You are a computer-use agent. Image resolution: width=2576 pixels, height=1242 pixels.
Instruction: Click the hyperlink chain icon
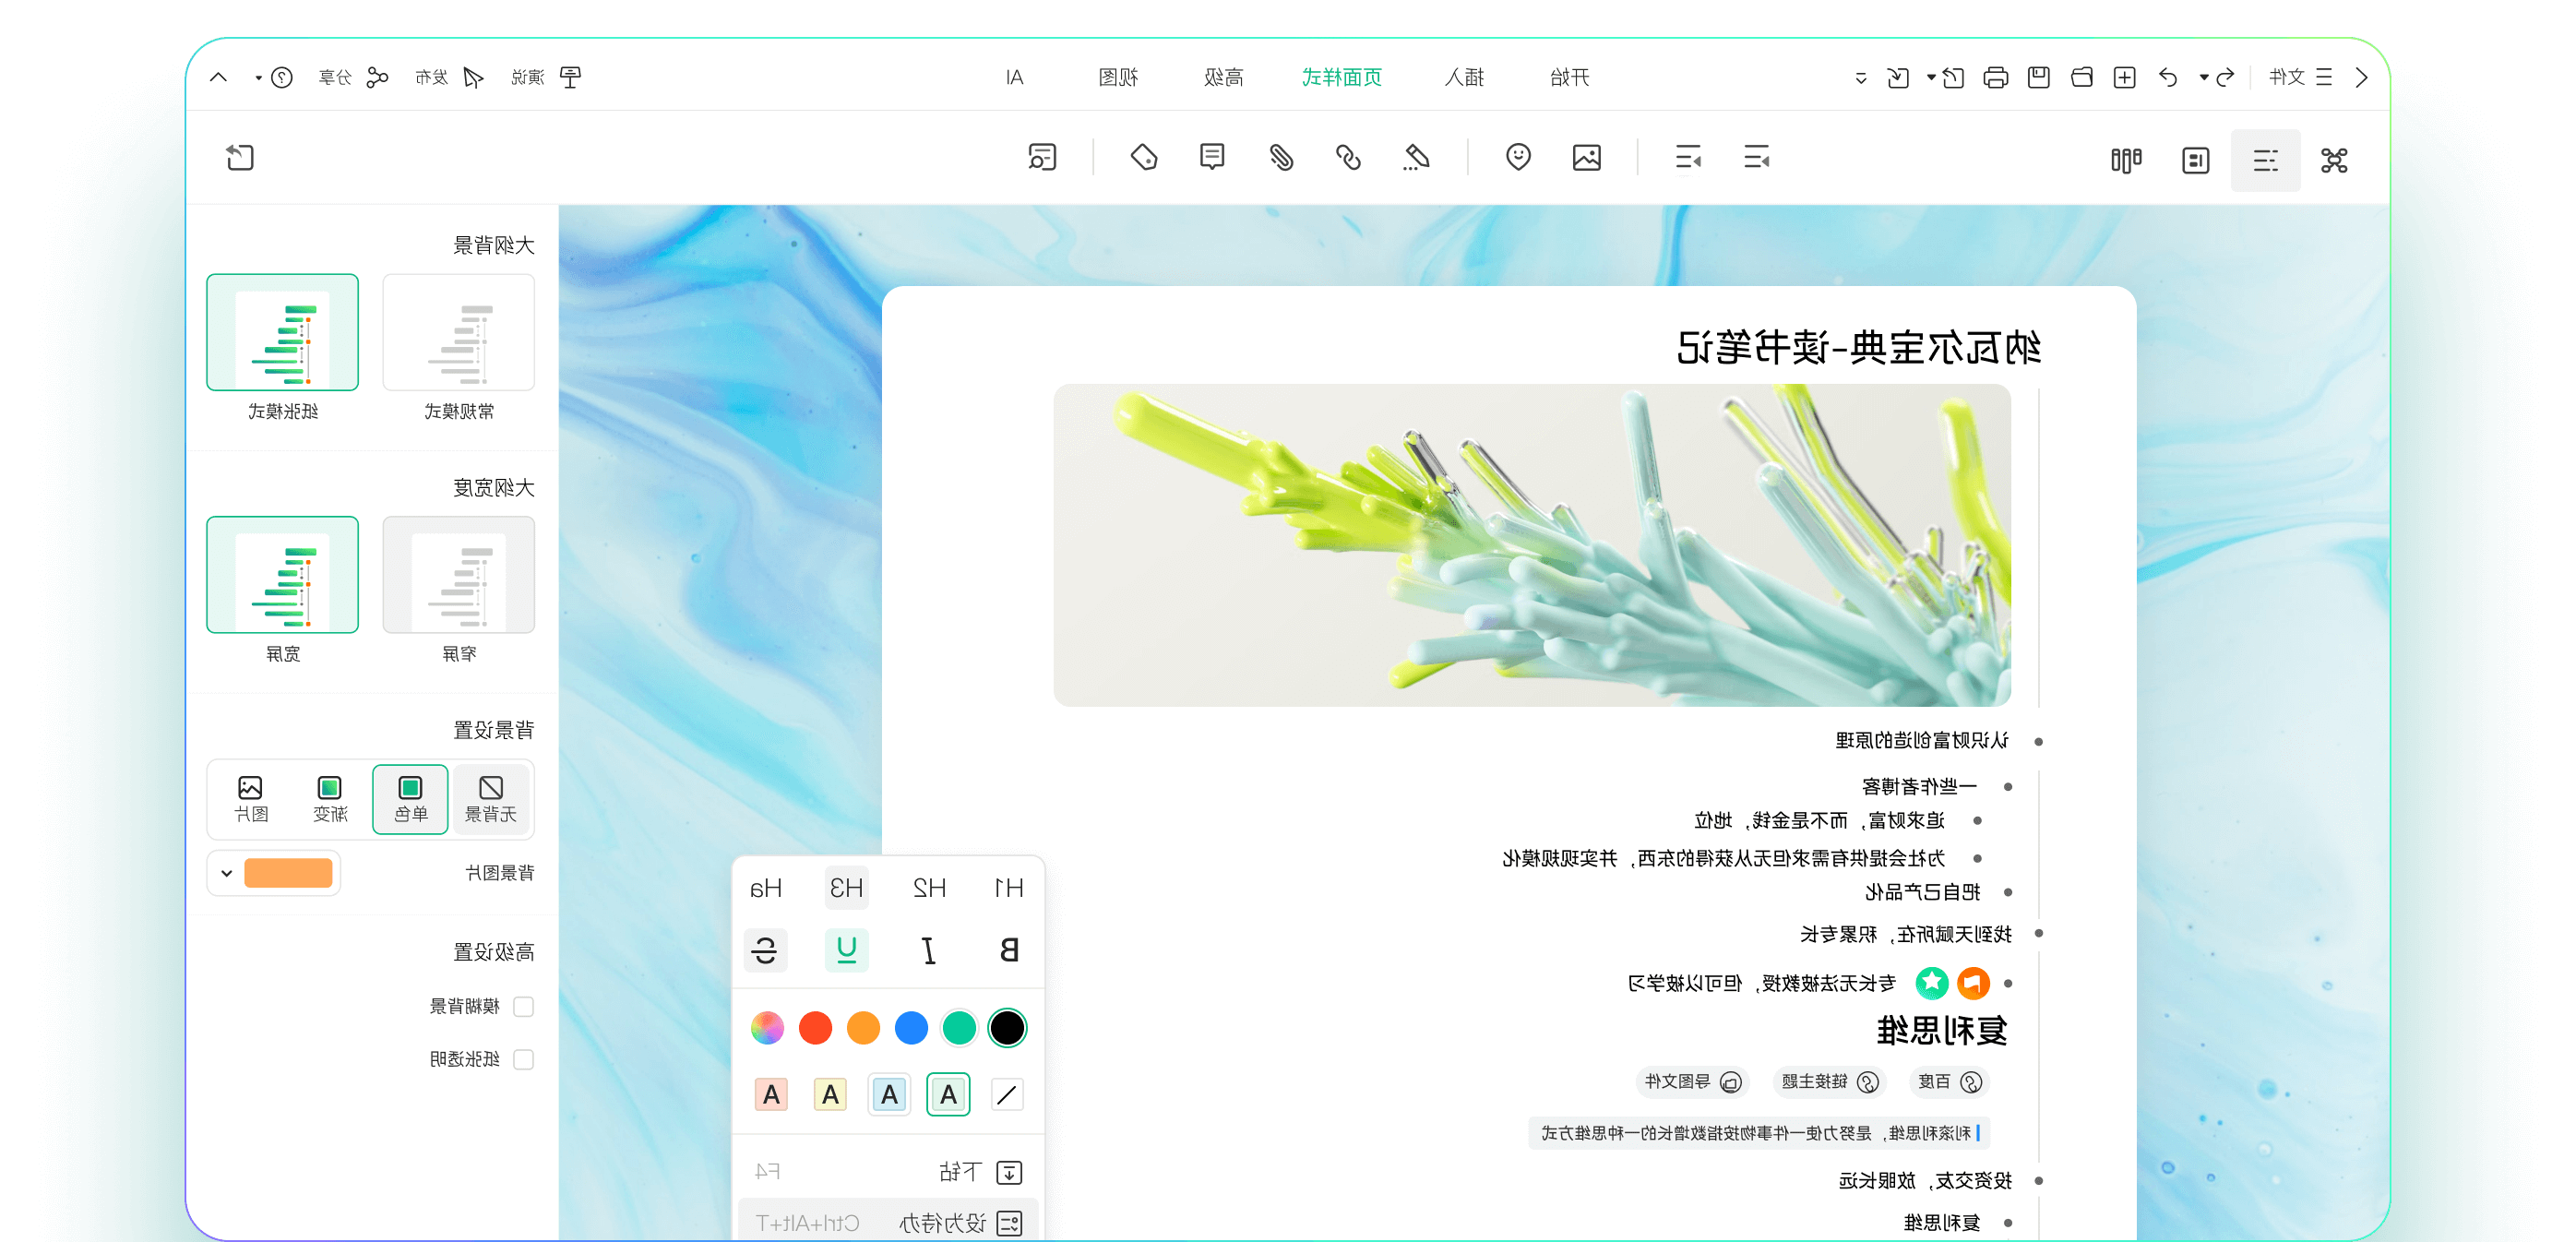pos(1348,158)
